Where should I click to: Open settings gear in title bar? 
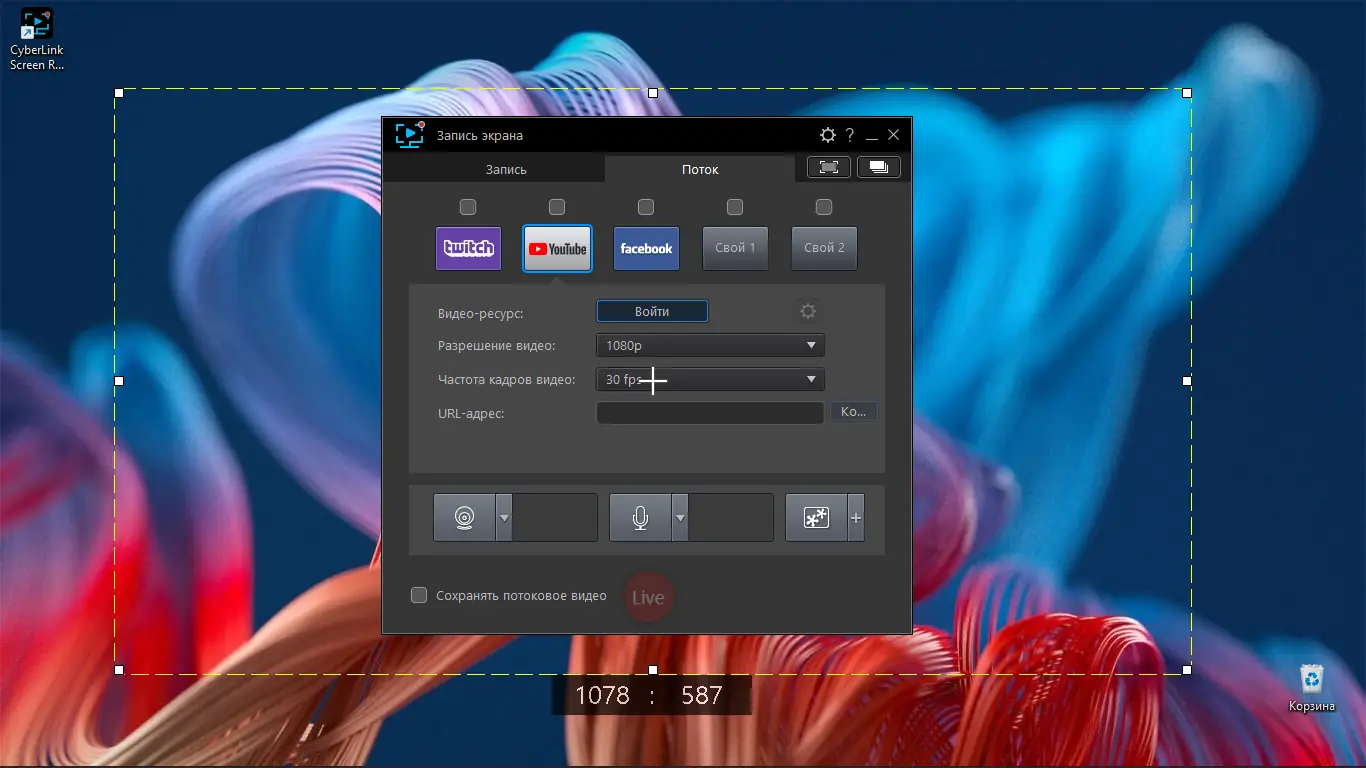tap(827, 135)
